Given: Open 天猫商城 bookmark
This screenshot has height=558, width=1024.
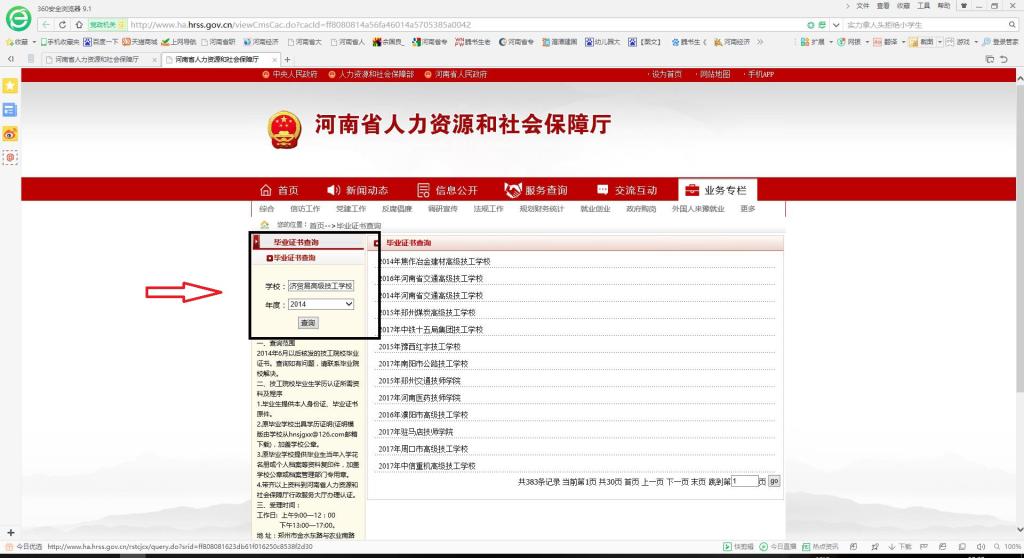Looking at the screenshot, I should [140, 42].
